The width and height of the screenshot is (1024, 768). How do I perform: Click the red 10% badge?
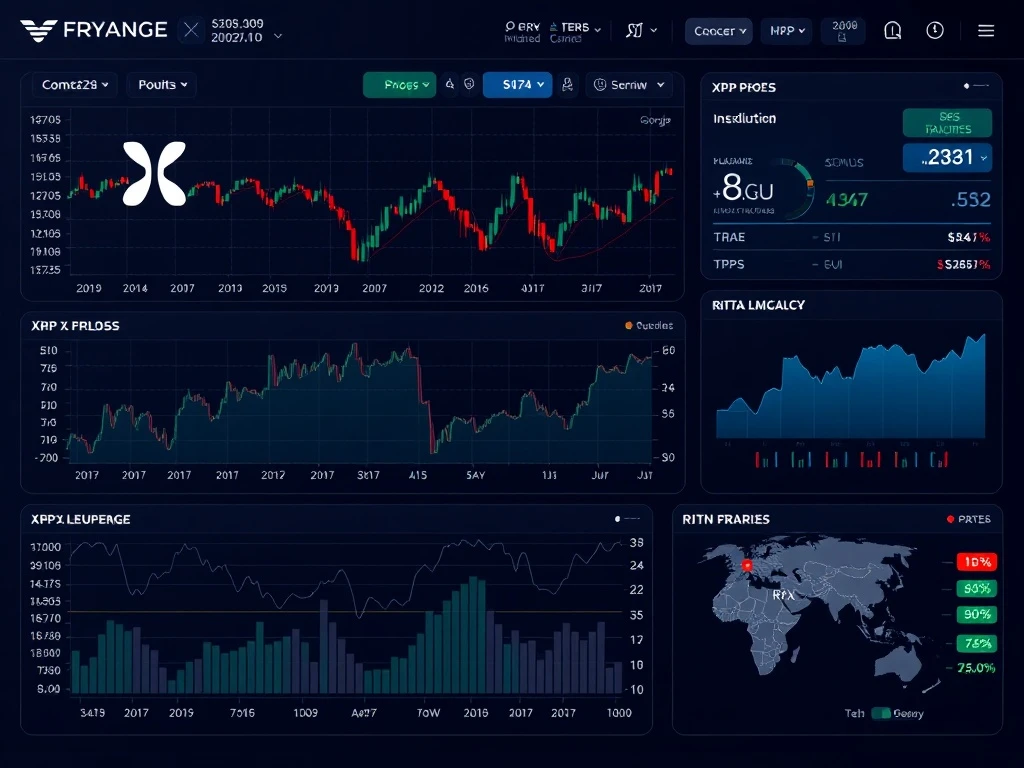click(976, 562)
